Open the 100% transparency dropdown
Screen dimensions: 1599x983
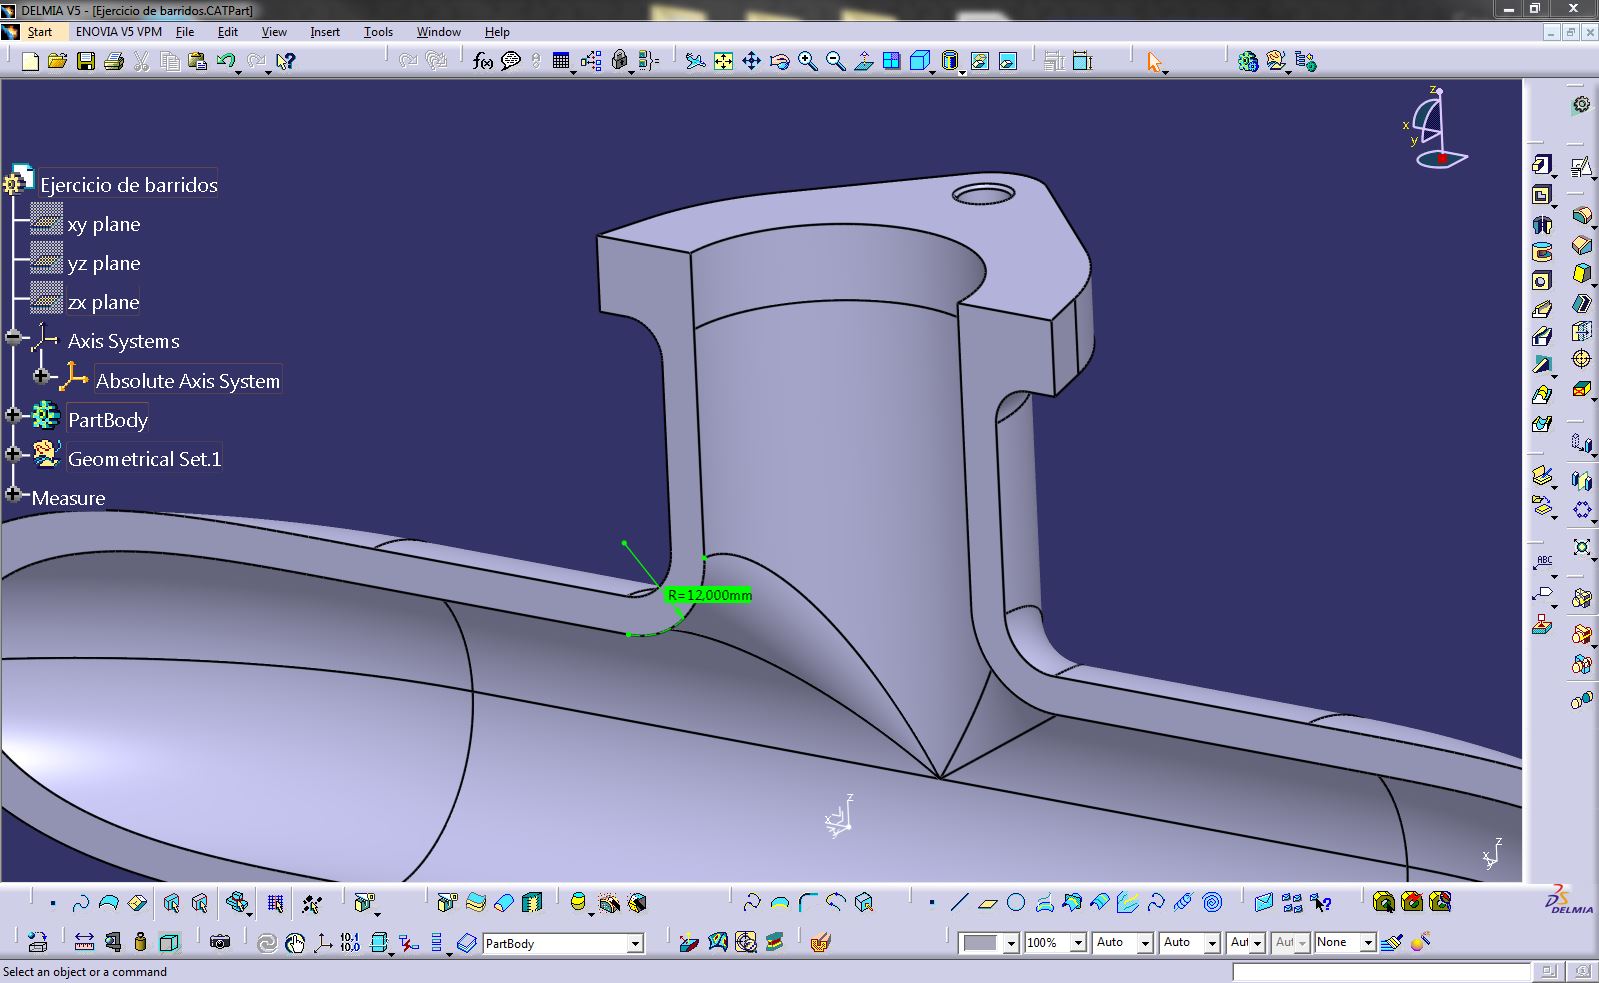tap(1078, 943)
